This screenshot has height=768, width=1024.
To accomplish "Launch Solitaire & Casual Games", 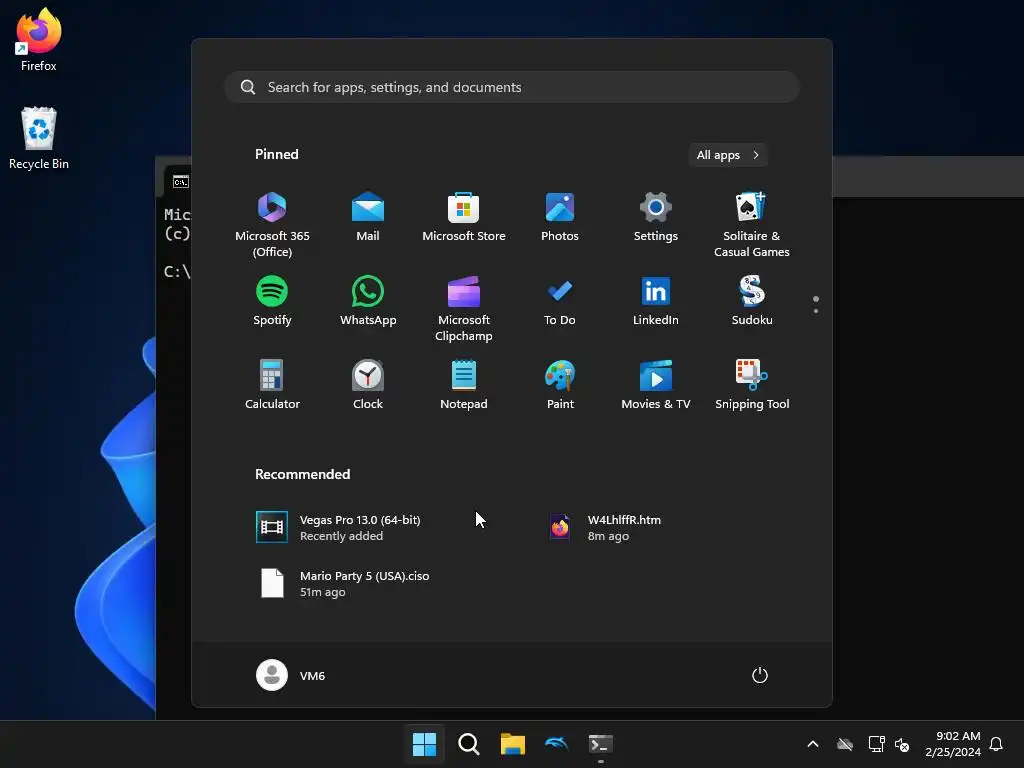I will [x=752, y=225].
